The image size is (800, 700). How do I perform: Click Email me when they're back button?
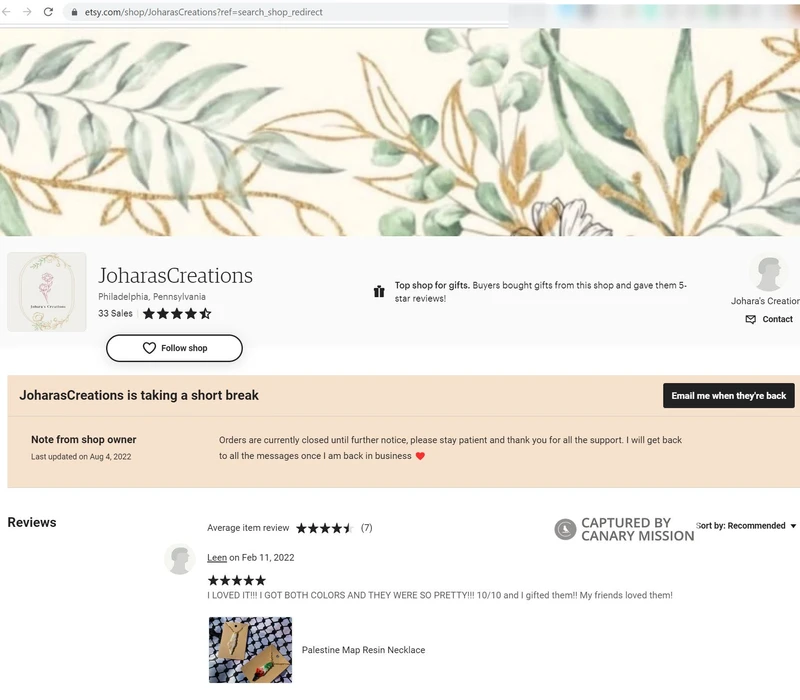[729, 395]
